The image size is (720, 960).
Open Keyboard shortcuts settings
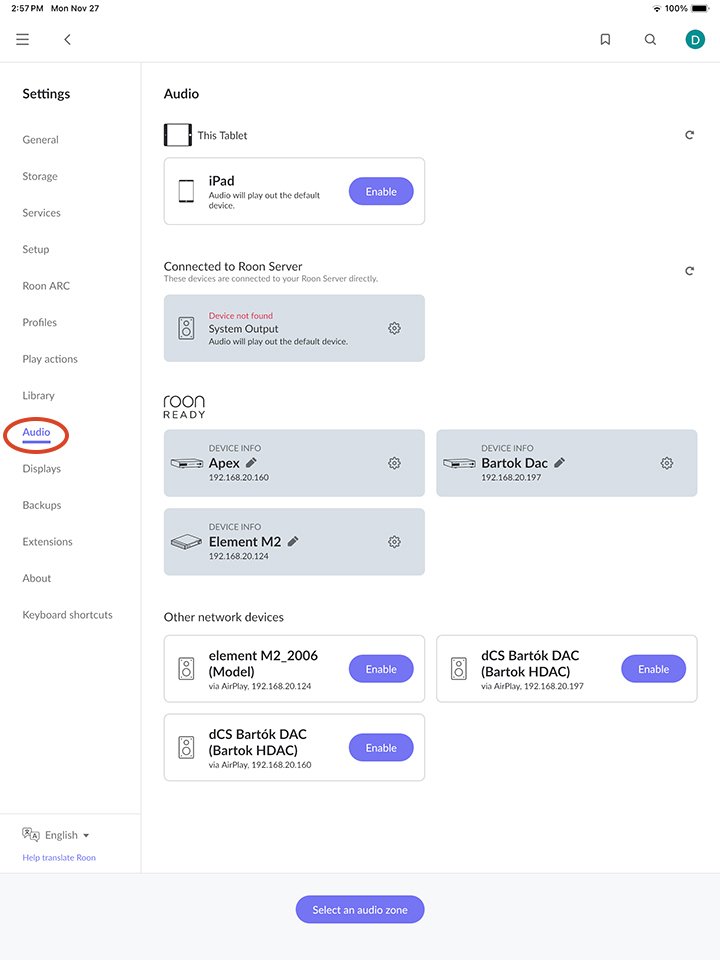click(67, 614)
